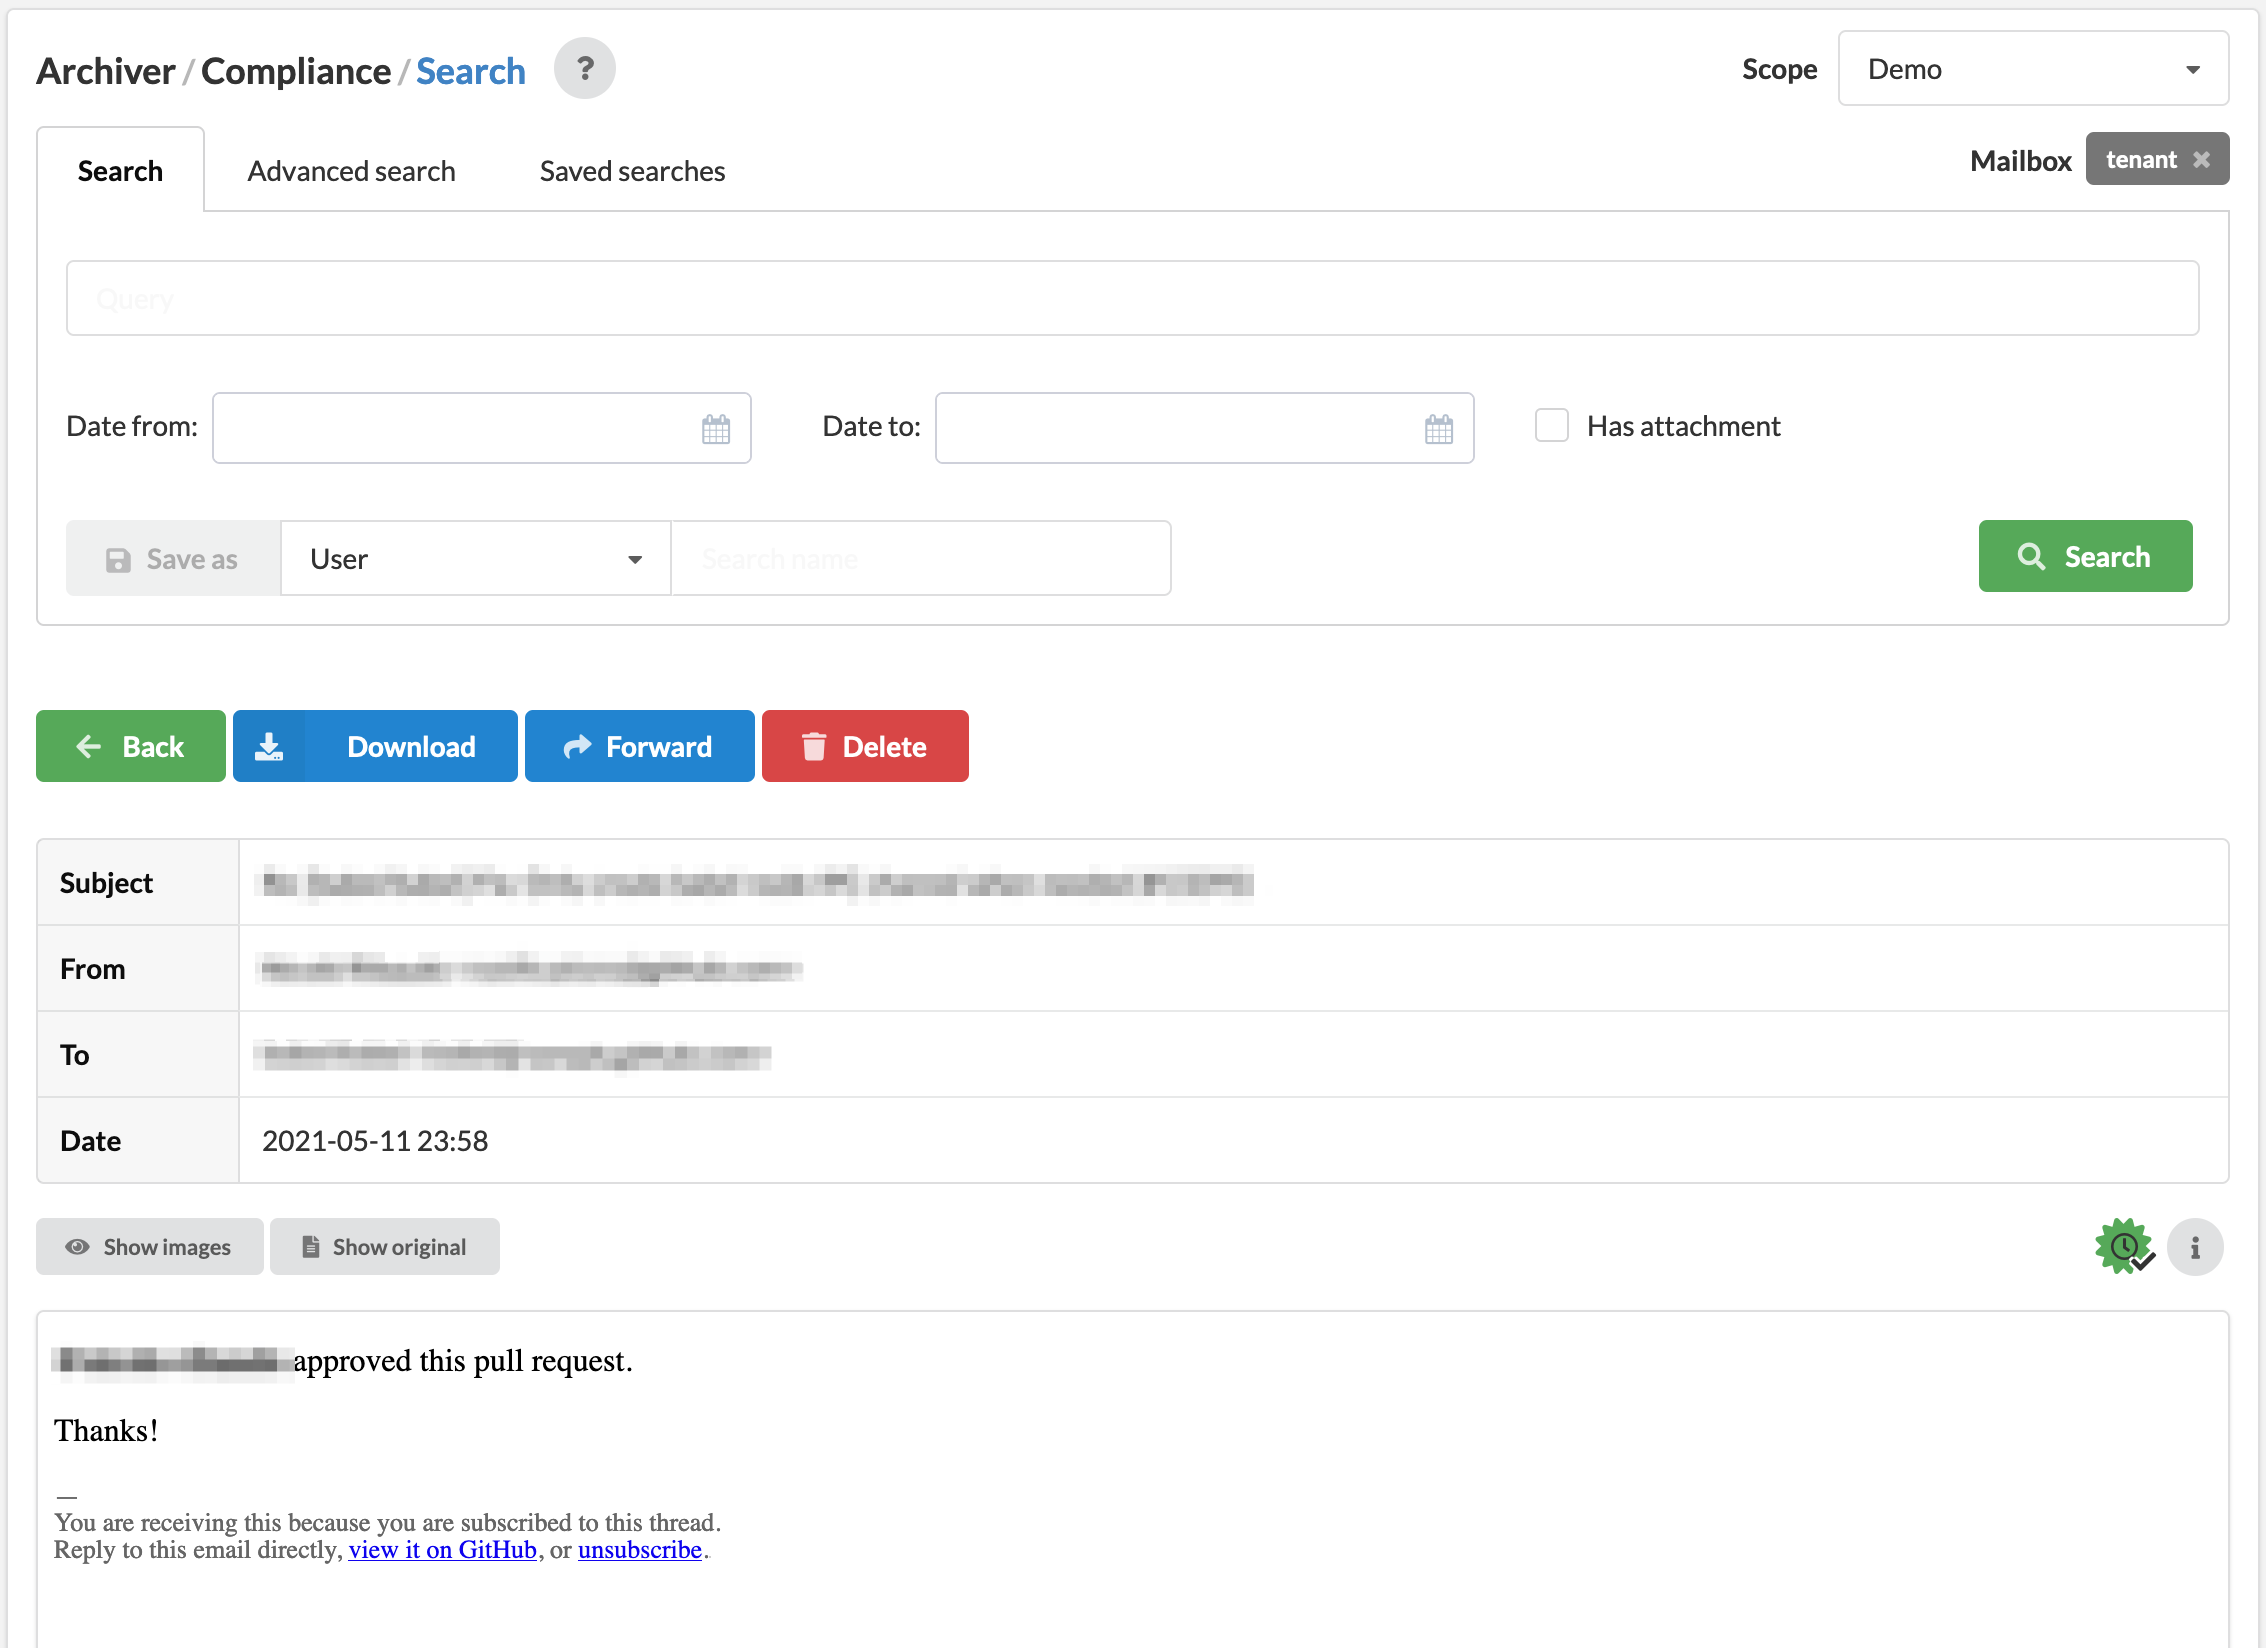The image size is (2266, 1648).
Task: Click Show original button
Action: pos(385,1247)
